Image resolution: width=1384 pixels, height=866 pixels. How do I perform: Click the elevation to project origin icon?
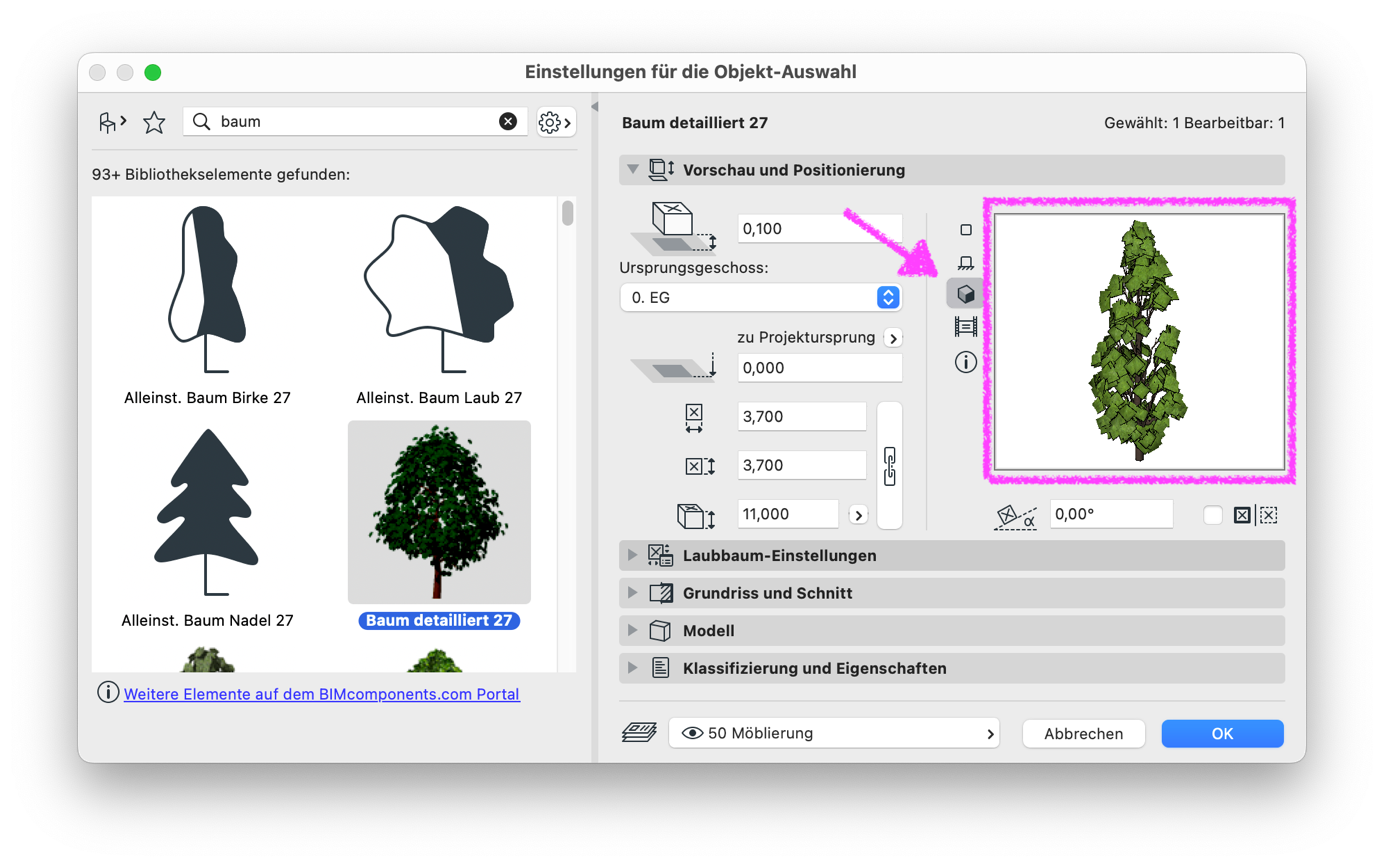(x=674, y=367)
